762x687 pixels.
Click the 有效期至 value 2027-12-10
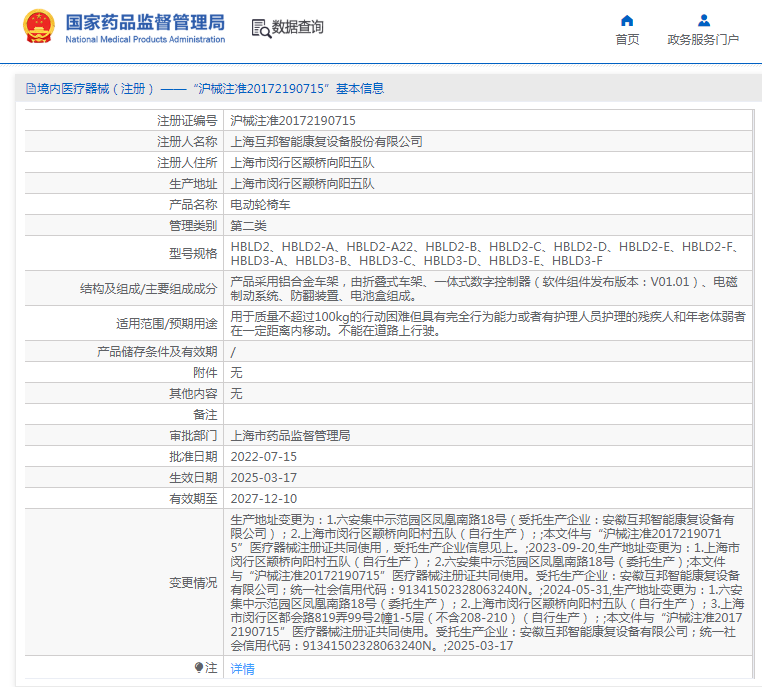click(x=263, y=498)
